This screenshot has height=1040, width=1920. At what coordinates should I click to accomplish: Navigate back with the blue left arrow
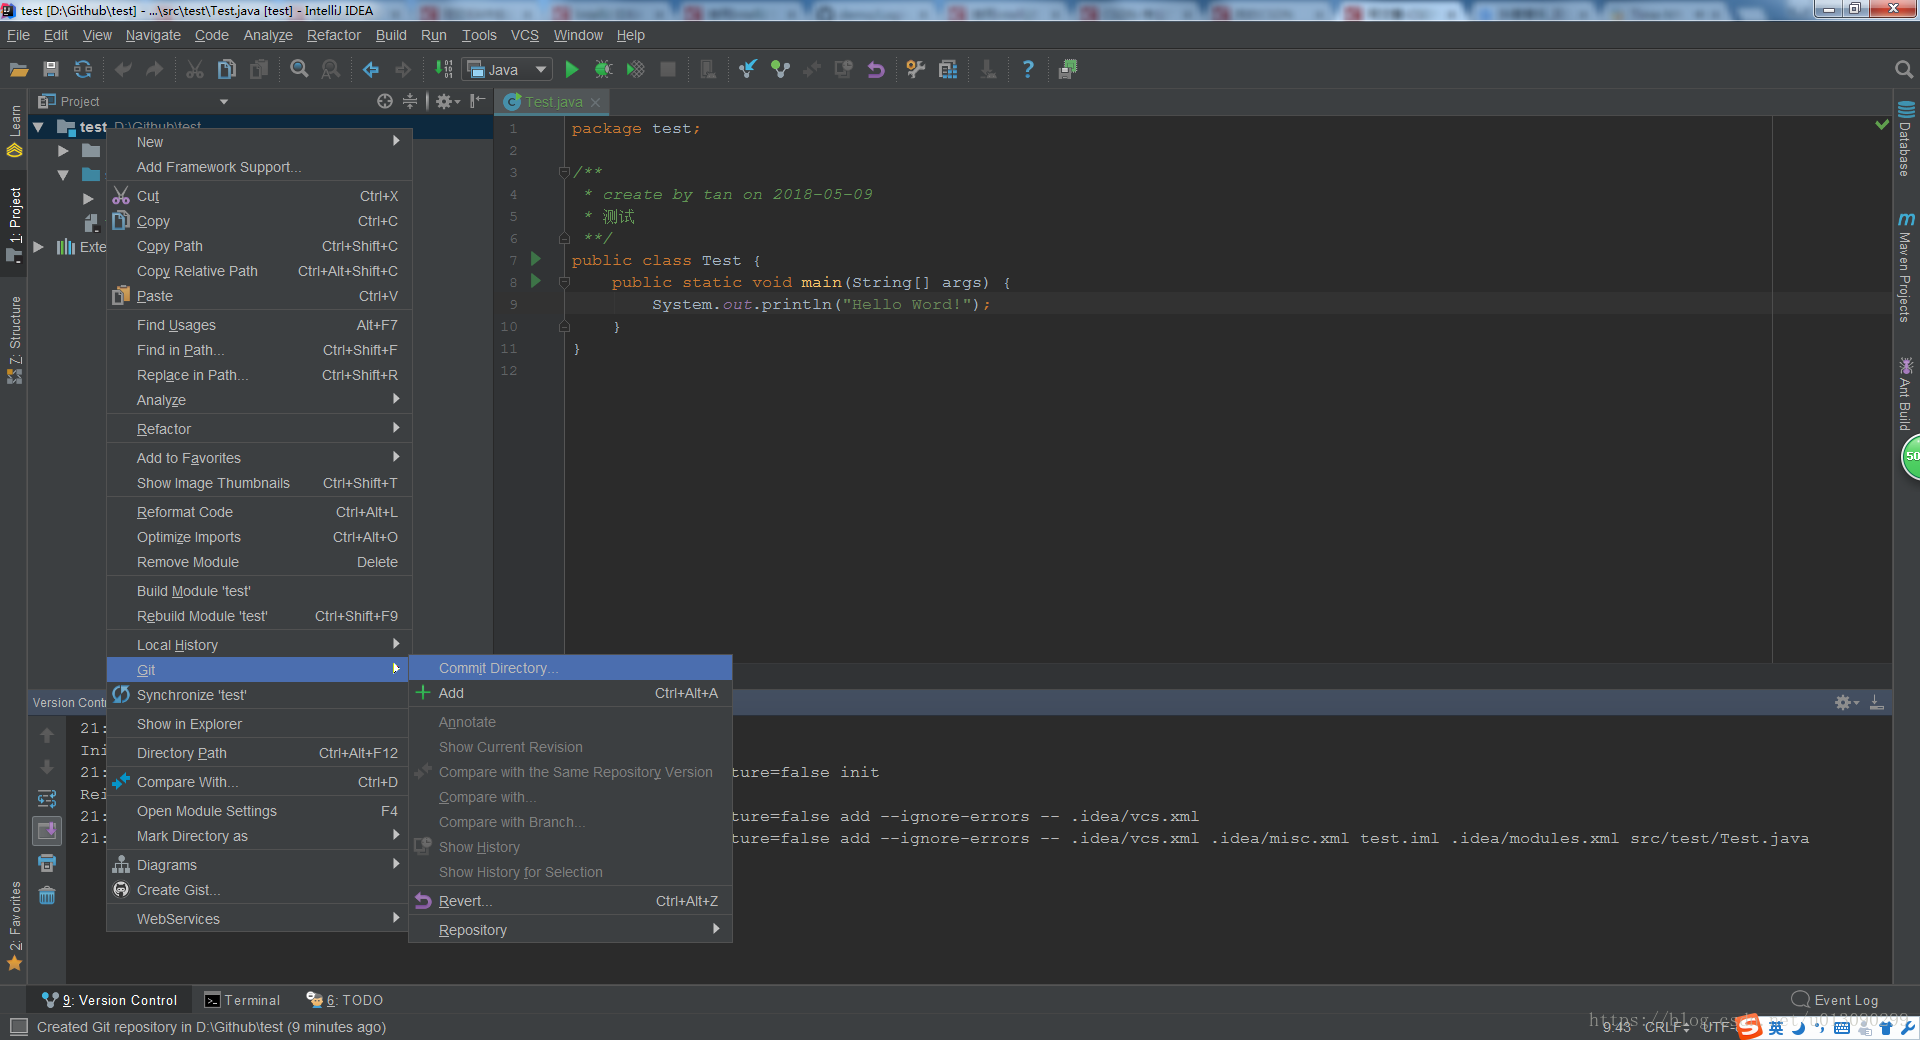pyautogui.click(x=371, y=70)
